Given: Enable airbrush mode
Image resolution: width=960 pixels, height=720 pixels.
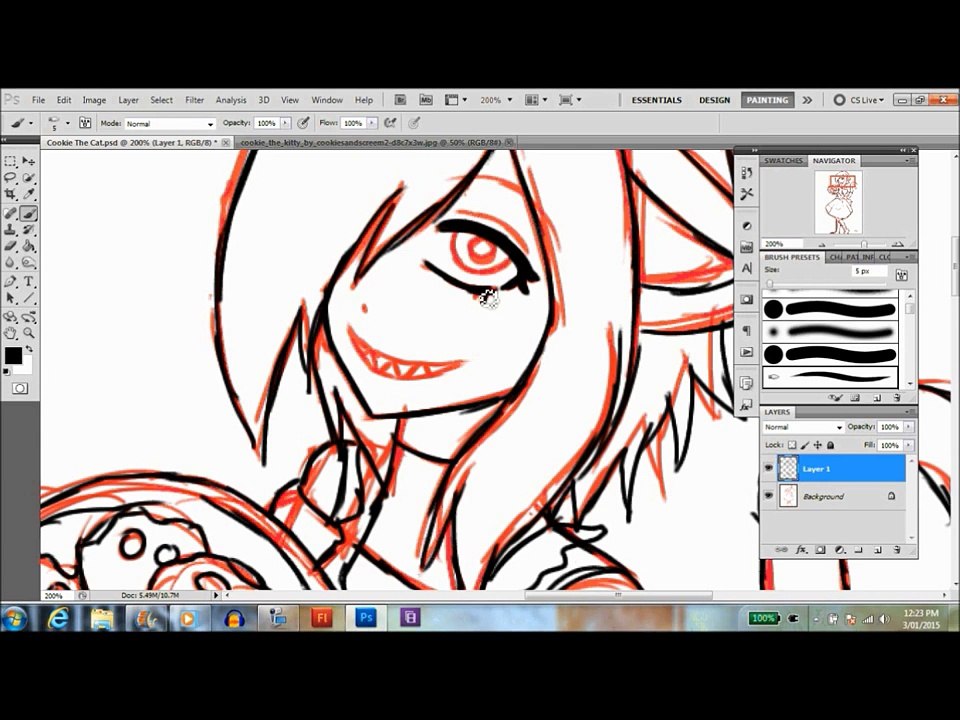Looking at the screenshot, I should pyautogui.click(x=390, y=123).
